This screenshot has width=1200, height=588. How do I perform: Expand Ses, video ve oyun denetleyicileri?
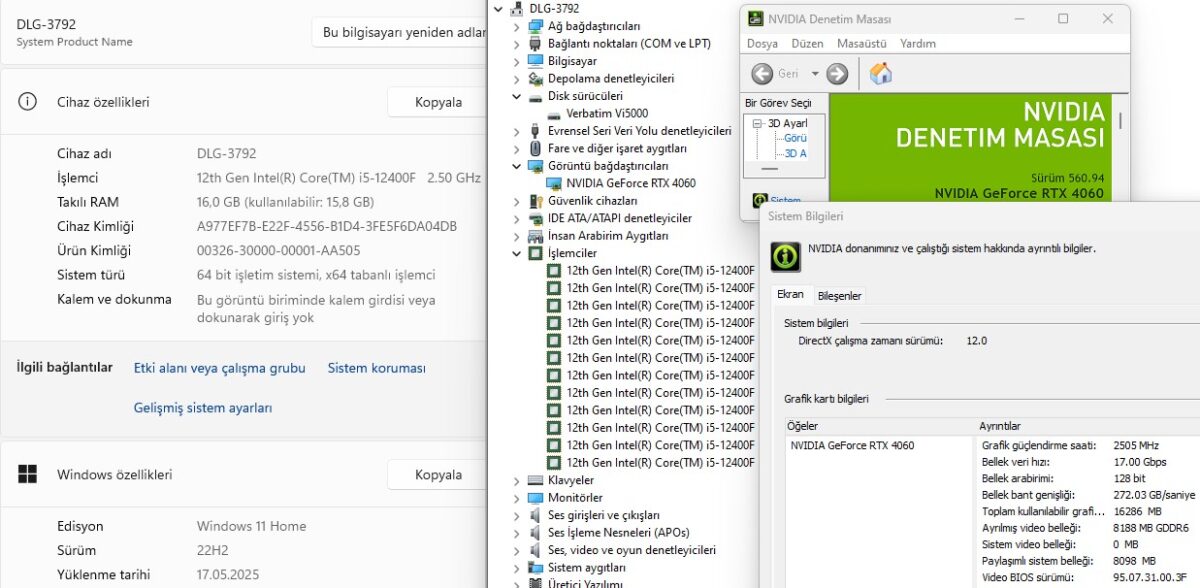pos(517,550)
